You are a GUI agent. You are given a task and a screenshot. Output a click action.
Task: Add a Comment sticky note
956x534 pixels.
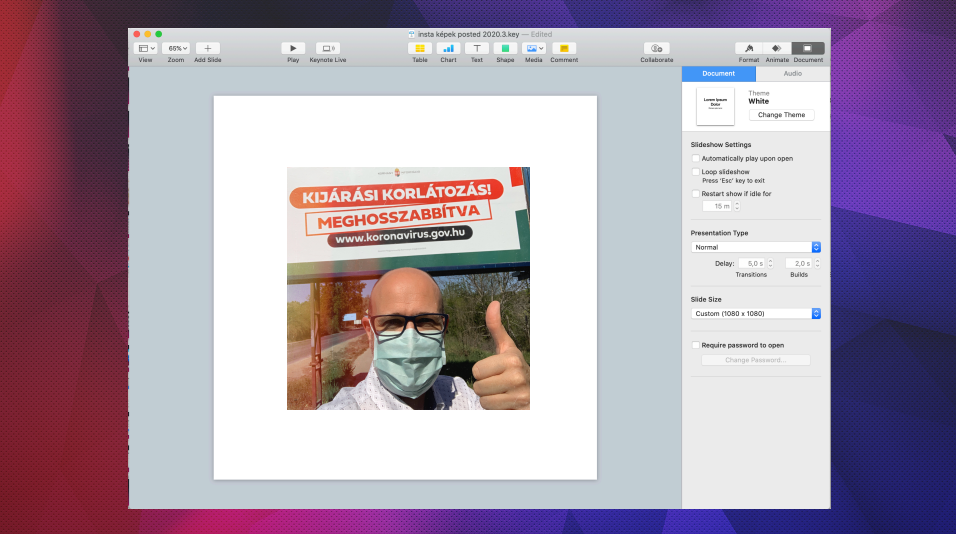[564, 48]
